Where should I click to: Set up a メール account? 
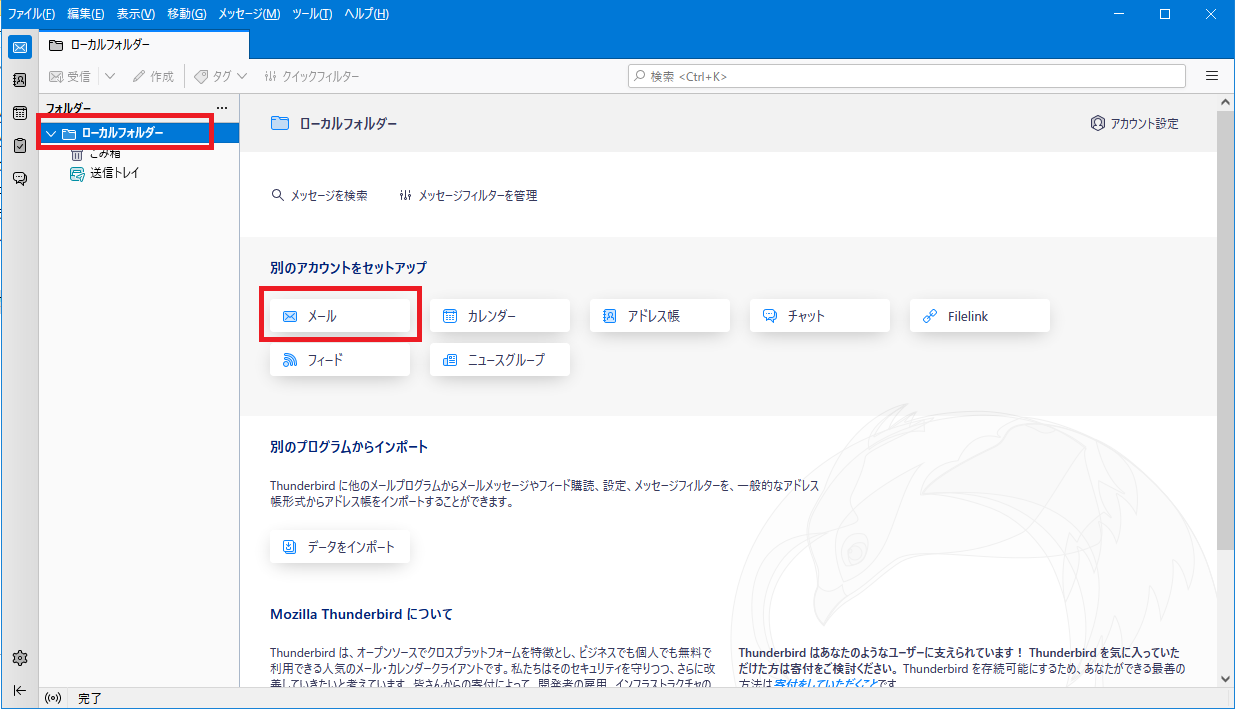(x=340, y=316)
